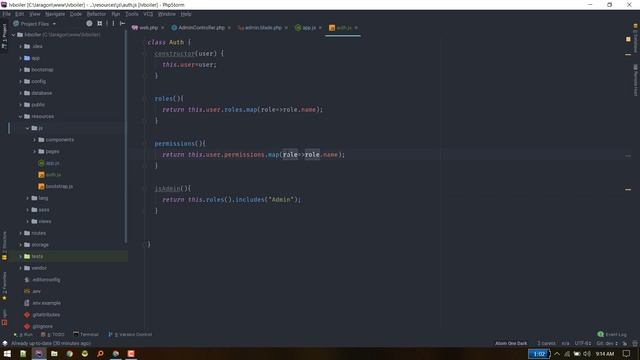Collapse the js folder
Screen dimensions: 640x360
coord(27,128)
